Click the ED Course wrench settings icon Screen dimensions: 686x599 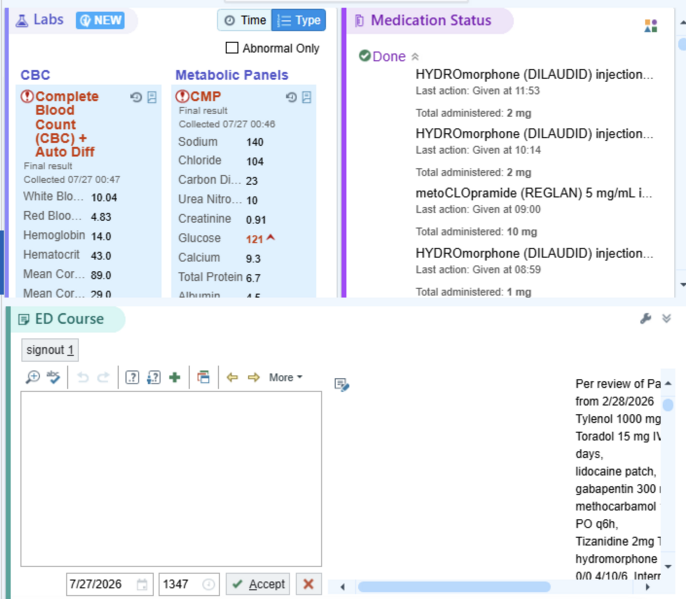[x=645, y=319]
